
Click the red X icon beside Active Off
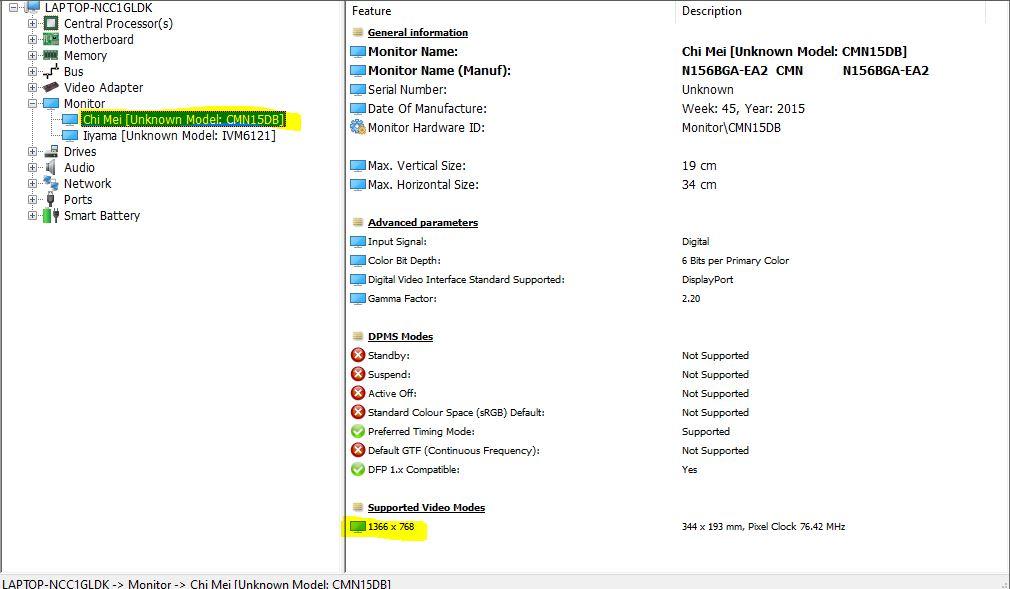[x=358, y=393]
